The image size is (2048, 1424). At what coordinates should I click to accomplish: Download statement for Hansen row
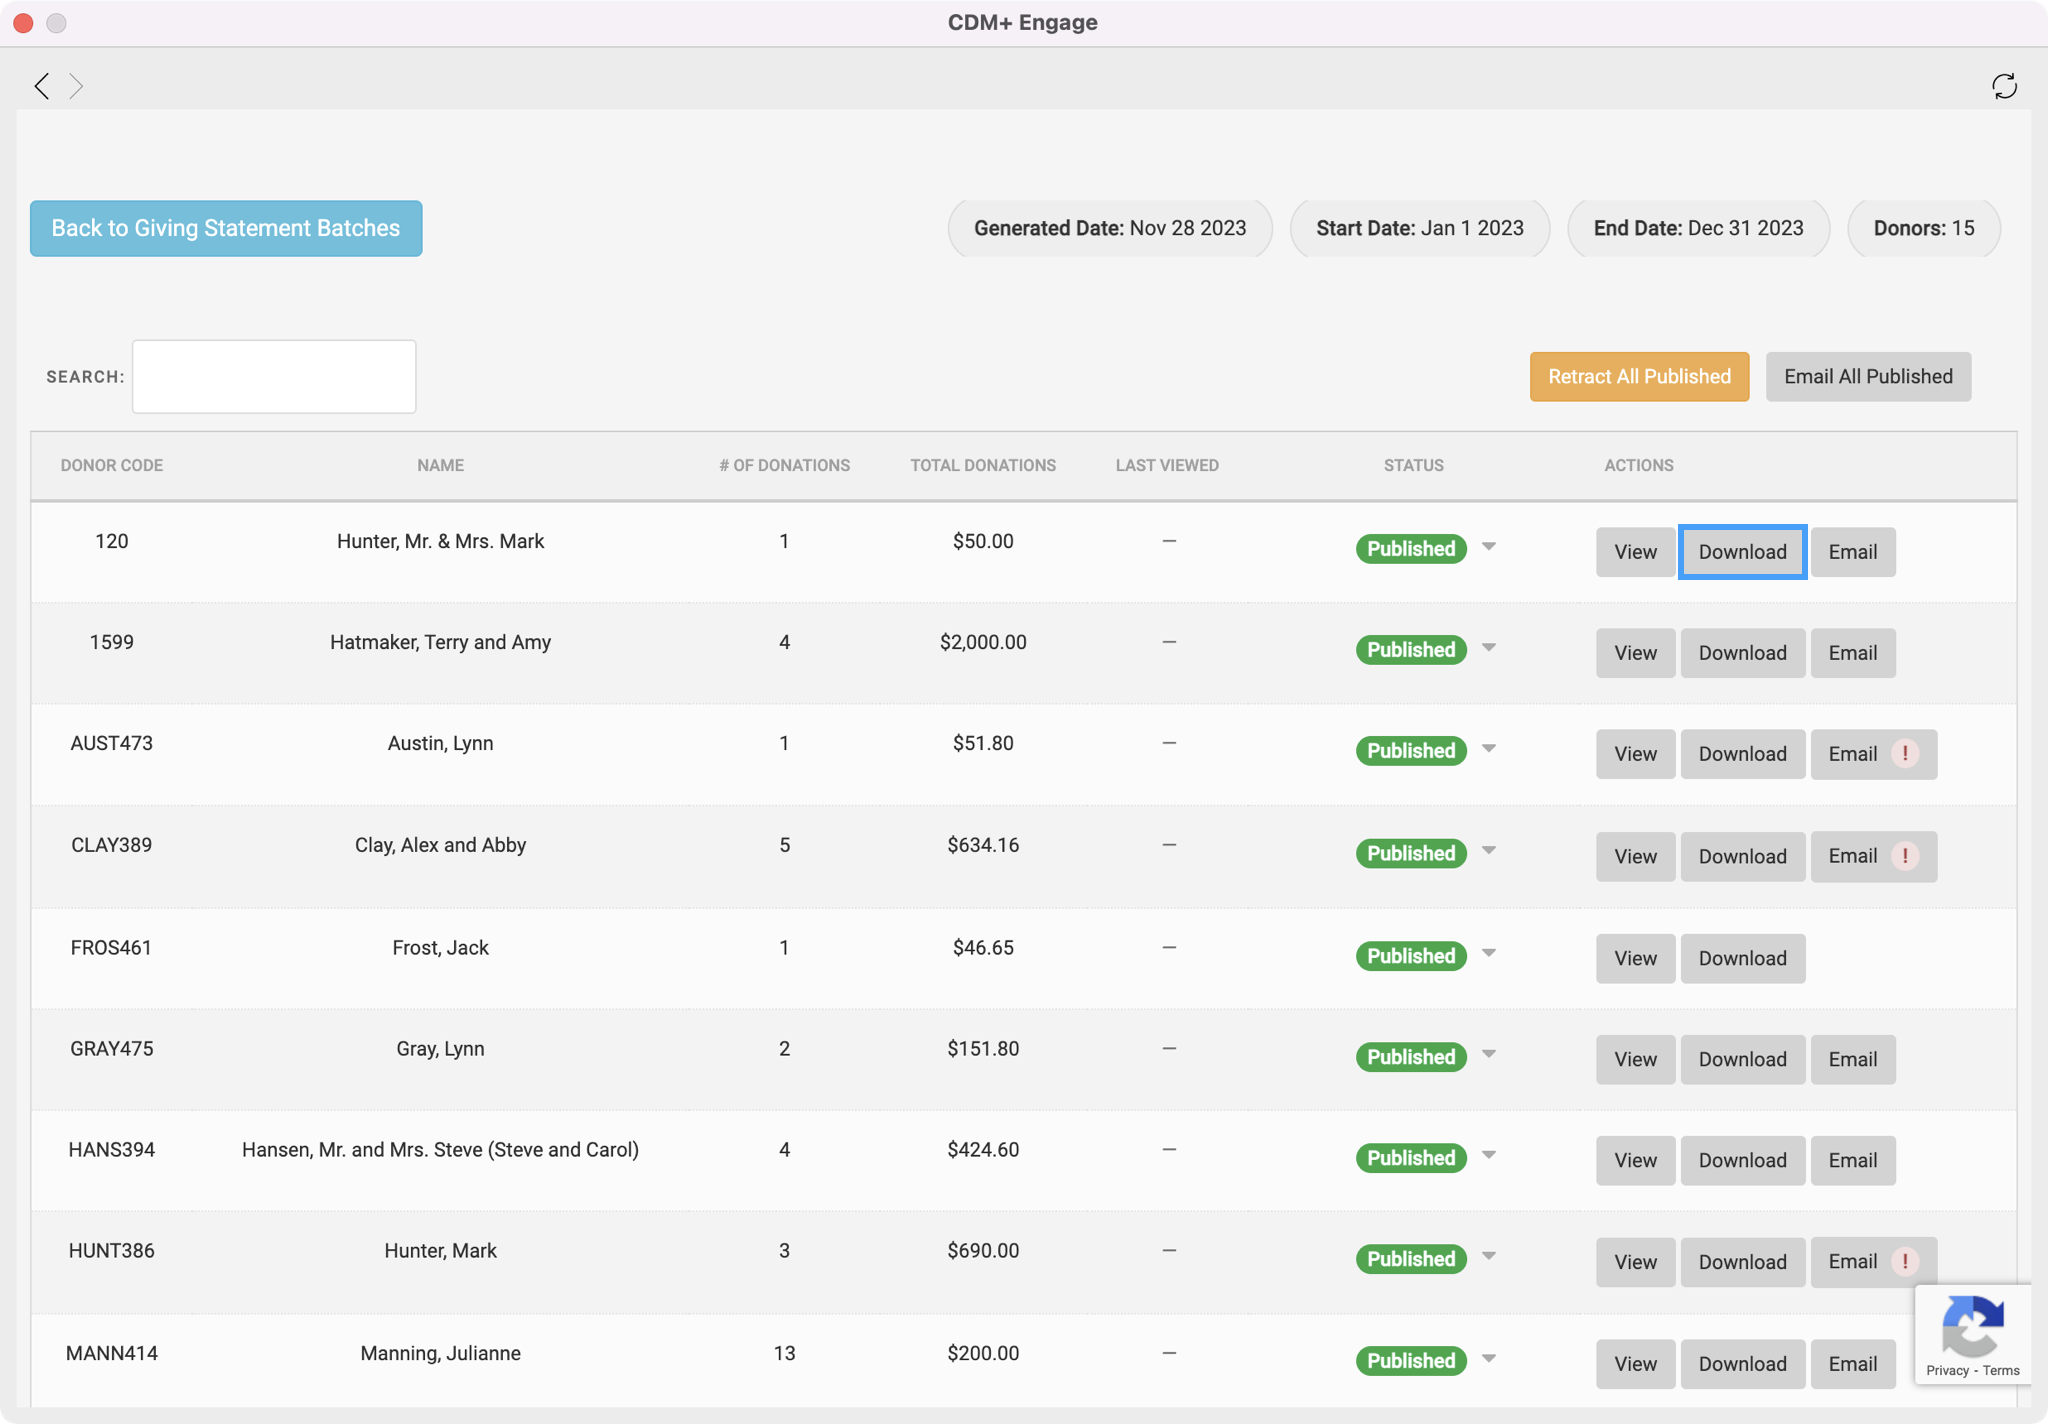pyautogui.click(x=1742, y=1160)
